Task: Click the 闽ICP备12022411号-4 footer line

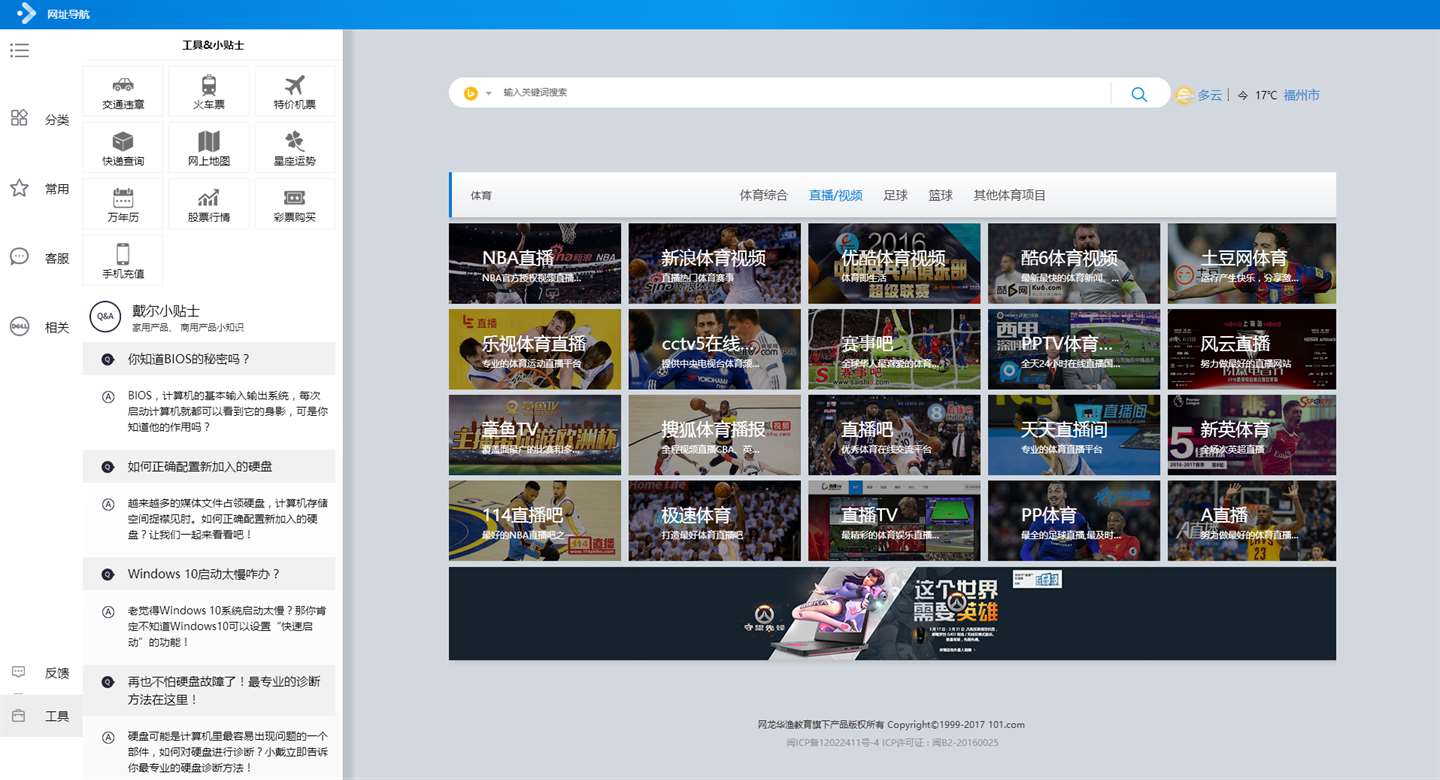Action: coord(832,743)
